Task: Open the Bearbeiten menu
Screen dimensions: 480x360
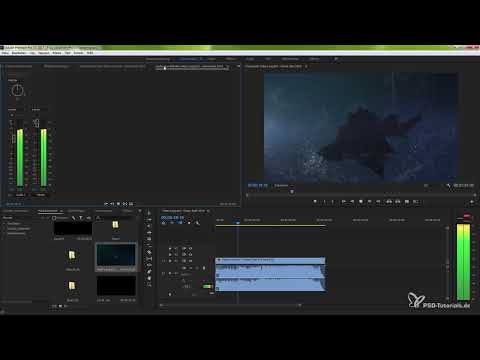Action: click(x=19, y=53)
